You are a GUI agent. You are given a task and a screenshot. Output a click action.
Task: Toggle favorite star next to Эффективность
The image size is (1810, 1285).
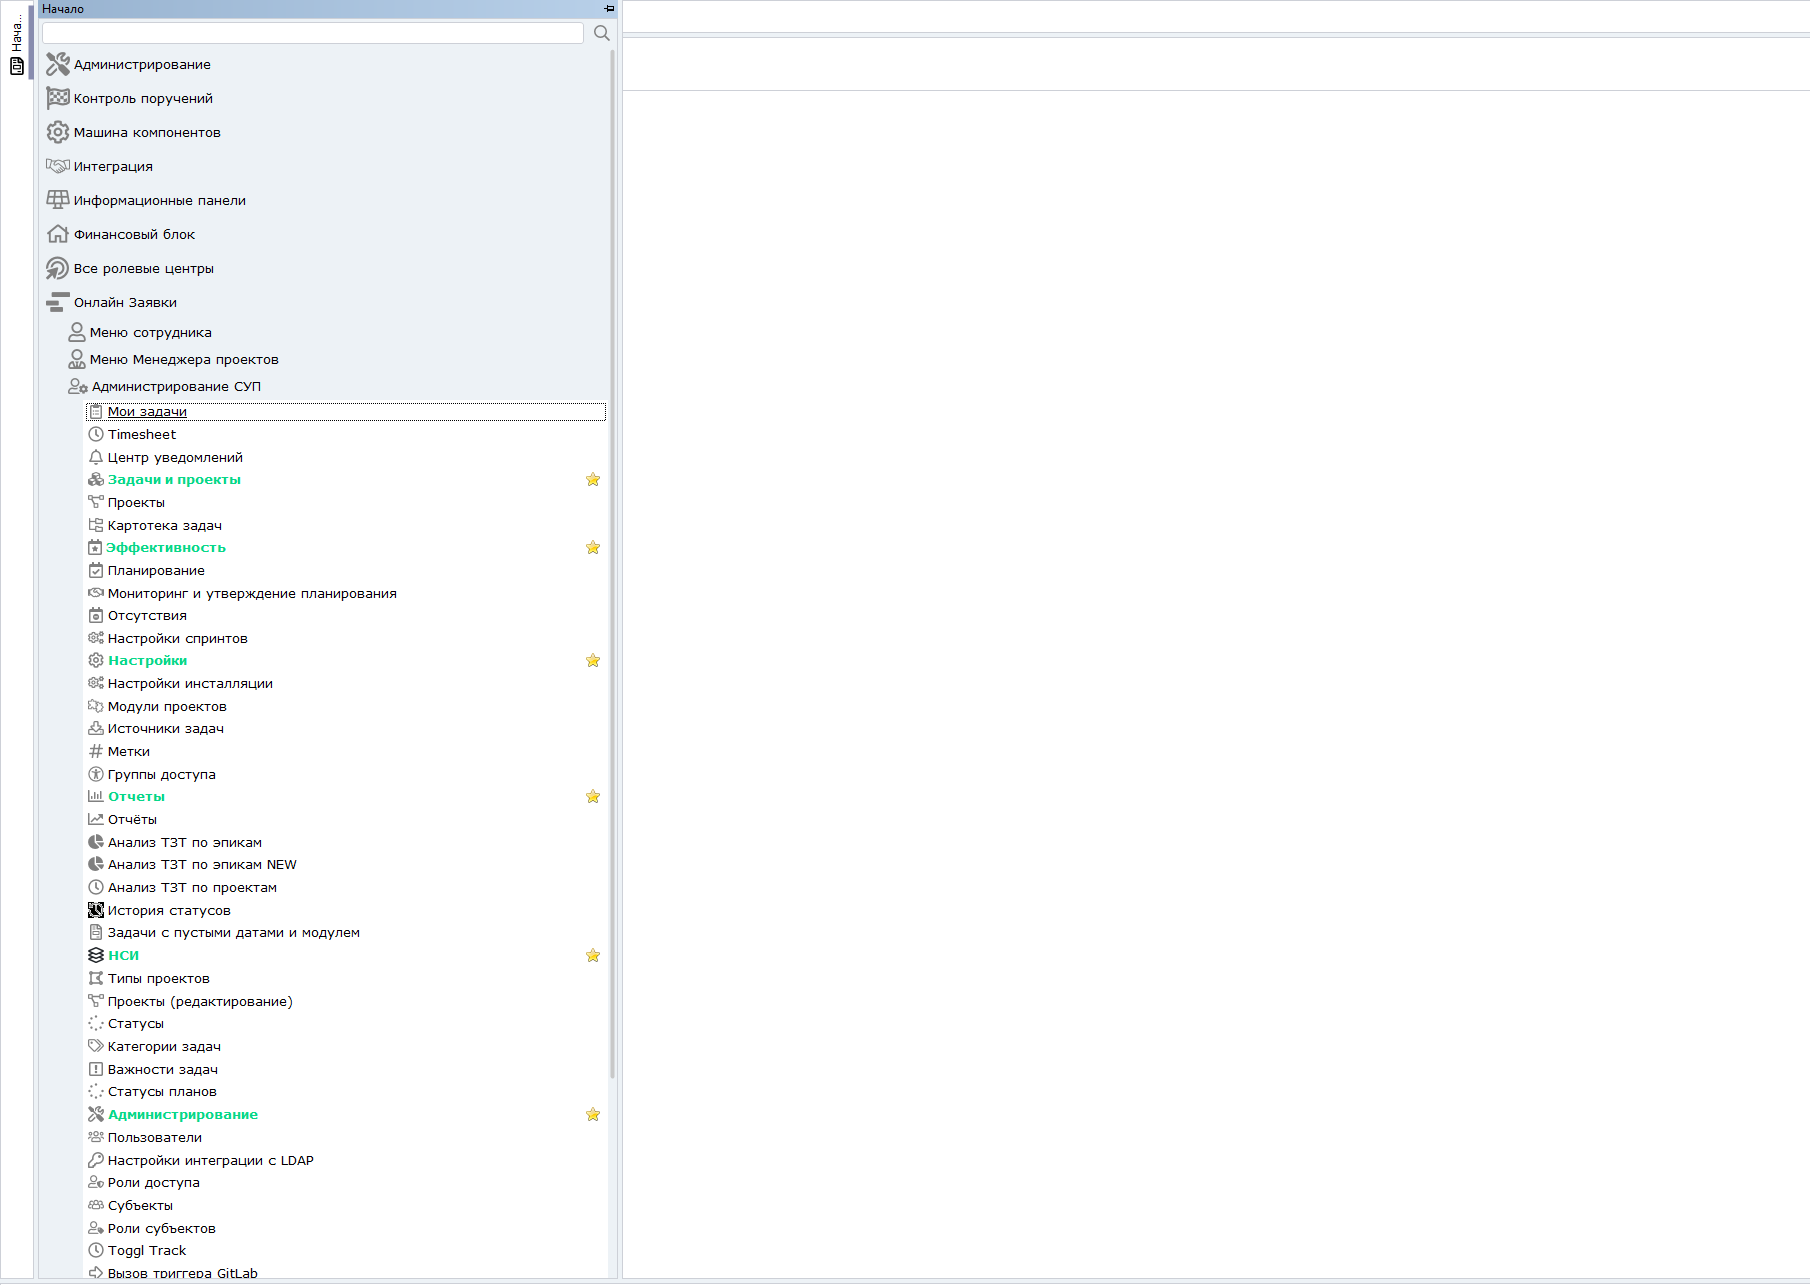[x=593, y=548]
